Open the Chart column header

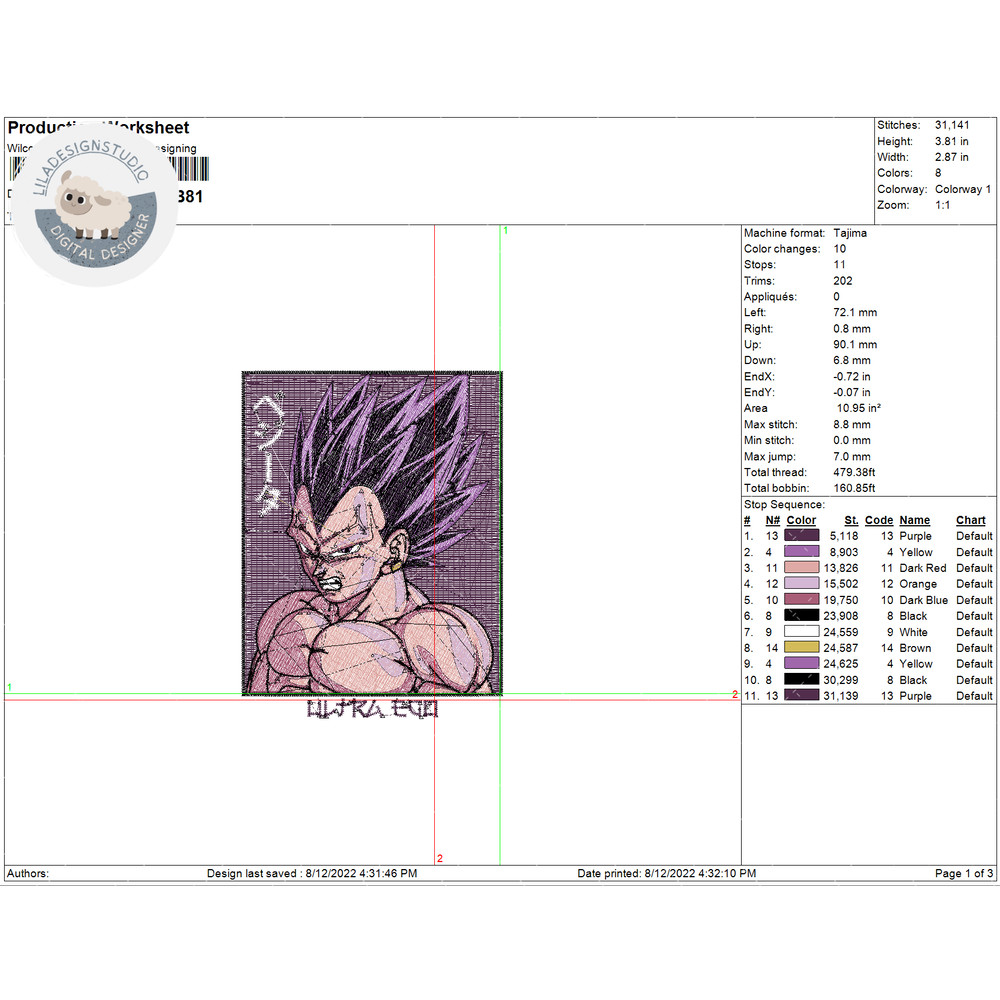click(x=970, y=520)
